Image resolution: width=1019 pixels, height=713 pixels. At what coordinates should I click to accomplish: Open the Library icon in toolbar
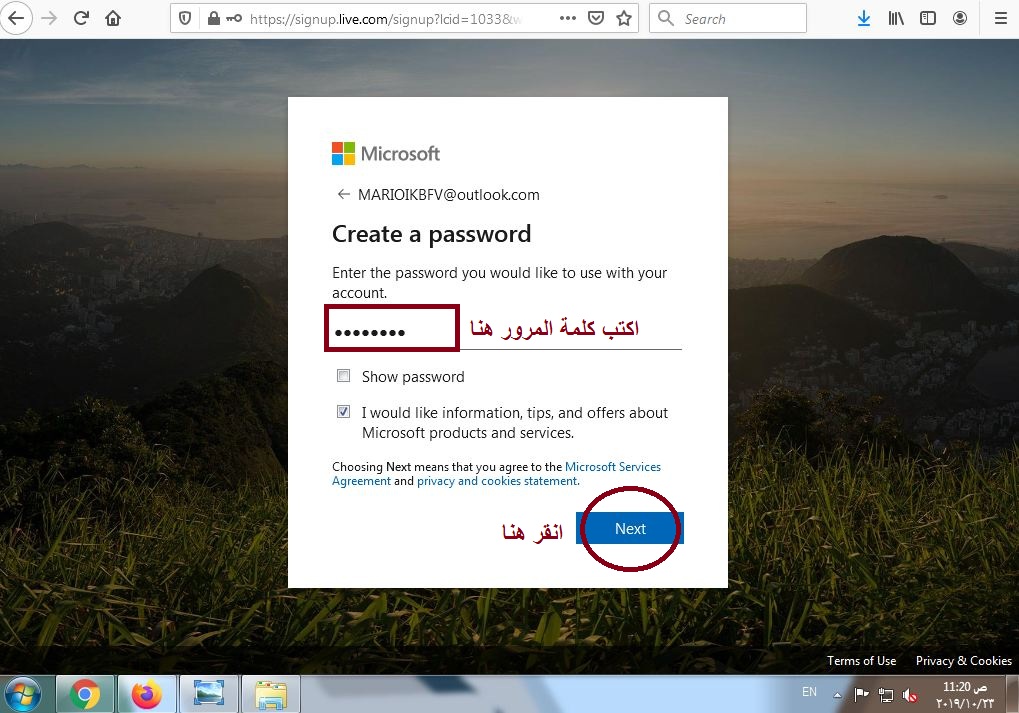(x=896, y=18)
